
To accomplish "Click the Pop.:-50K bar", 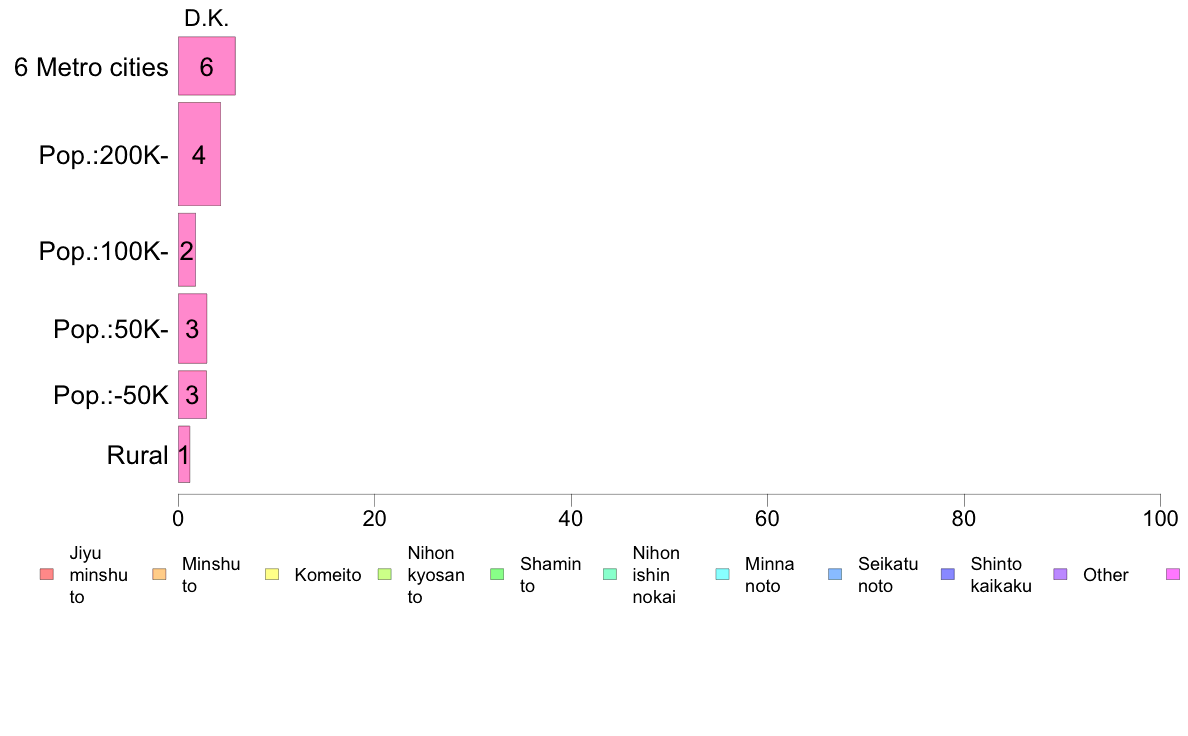I will point(192,394).
